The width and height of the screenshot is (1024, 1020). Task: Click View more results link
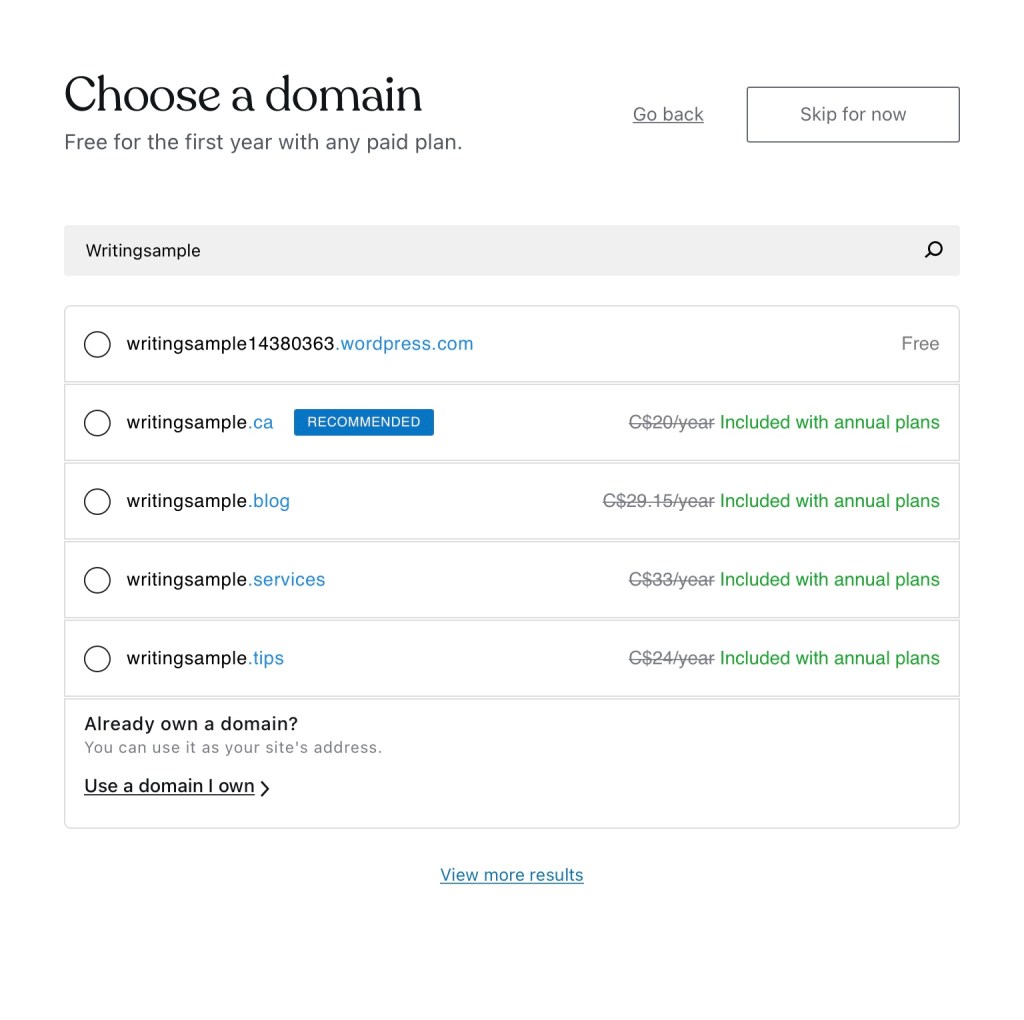[x=511, y=875]
